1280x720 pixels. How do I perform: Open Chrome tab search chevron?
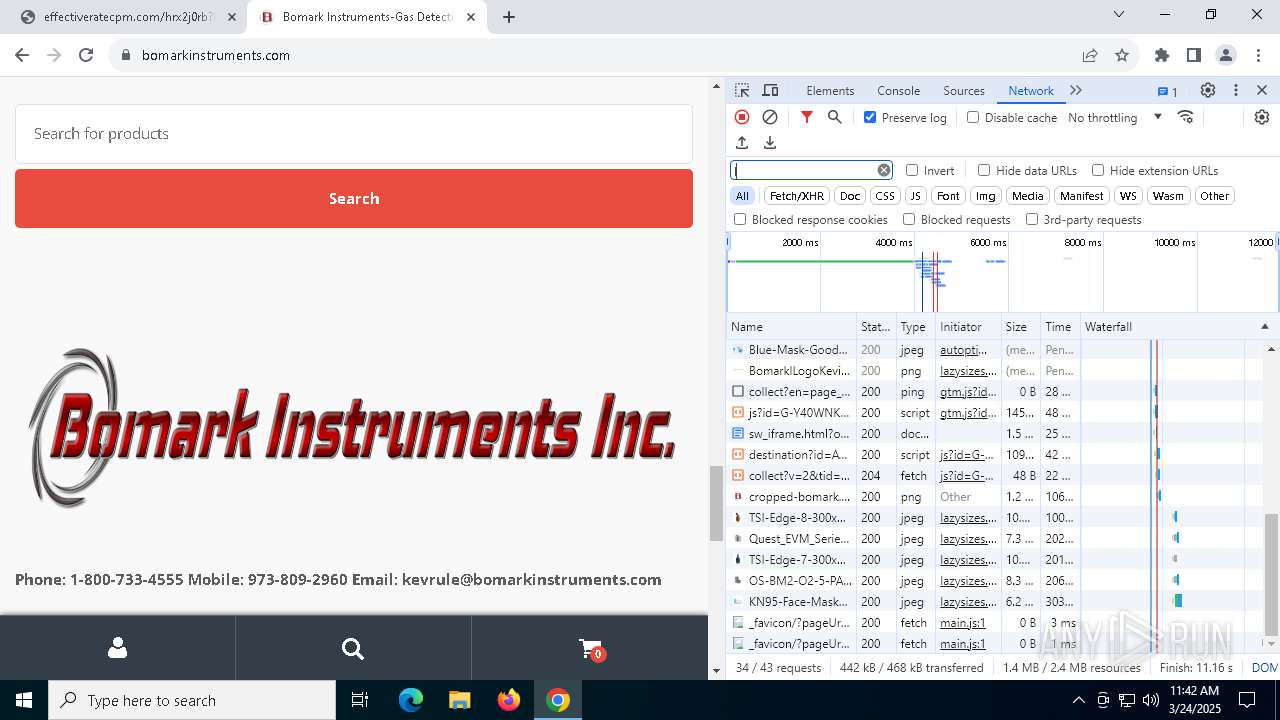point(1119,15)
